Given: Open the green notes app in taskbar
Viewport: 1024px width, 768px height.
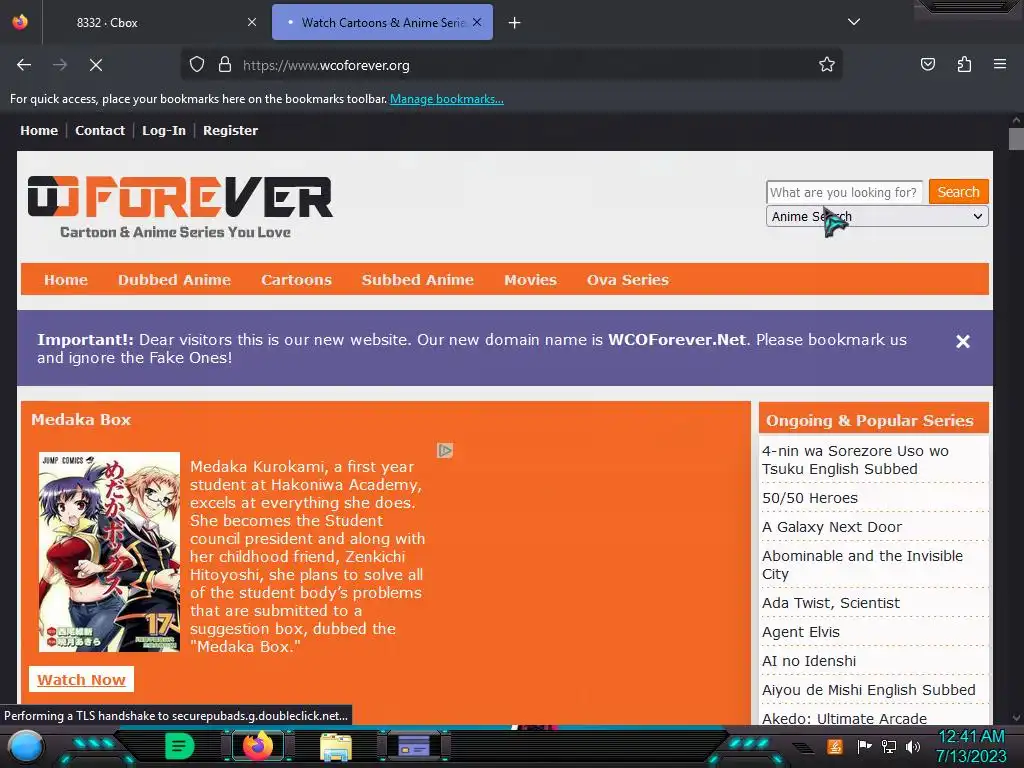Looking at the screenshot, I should (180, 746).
